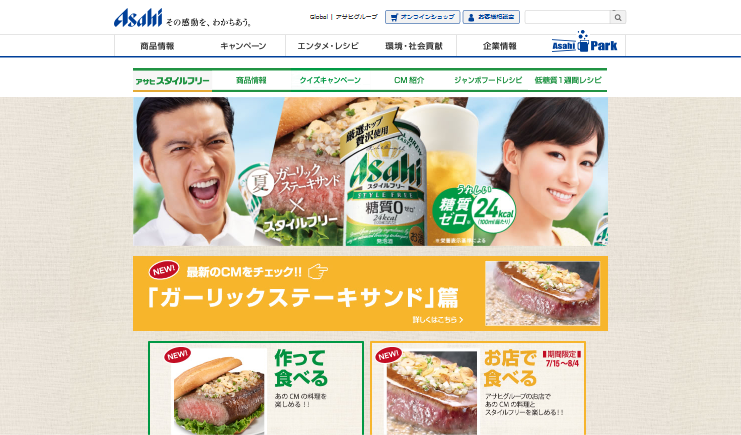
Task: Select the CM紹介 tab
Action: (409, 80)
